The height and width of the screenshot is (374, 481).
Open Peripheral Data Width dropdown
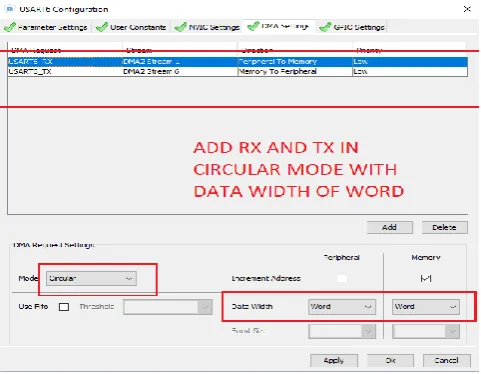point(342,307)
